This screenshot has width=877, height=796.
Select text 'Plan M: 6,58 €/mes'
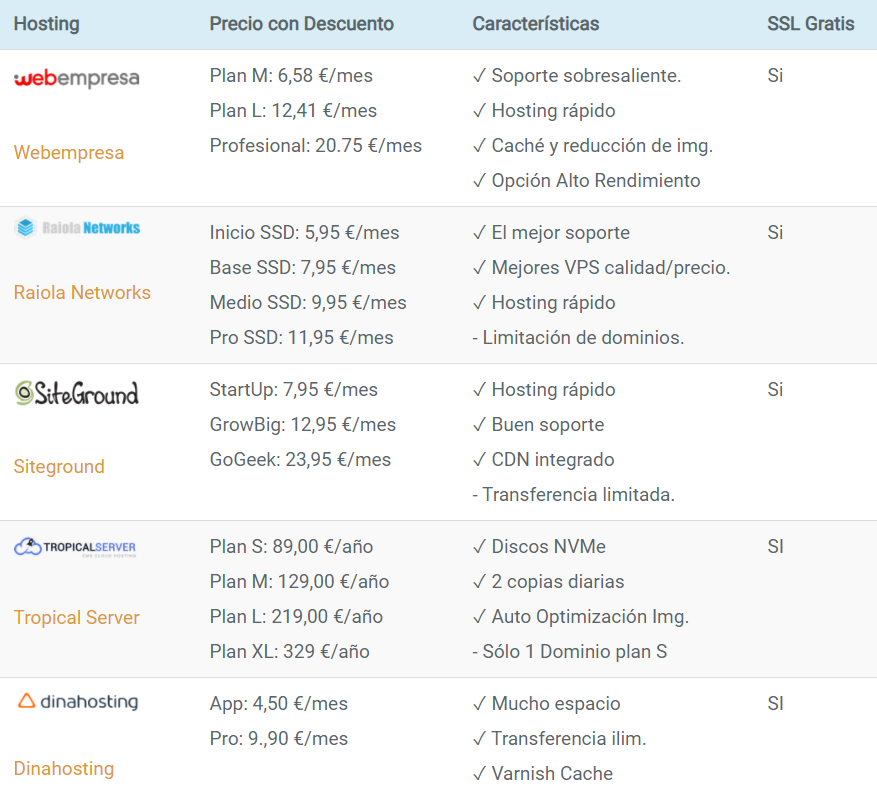click(x=291, y=76)
